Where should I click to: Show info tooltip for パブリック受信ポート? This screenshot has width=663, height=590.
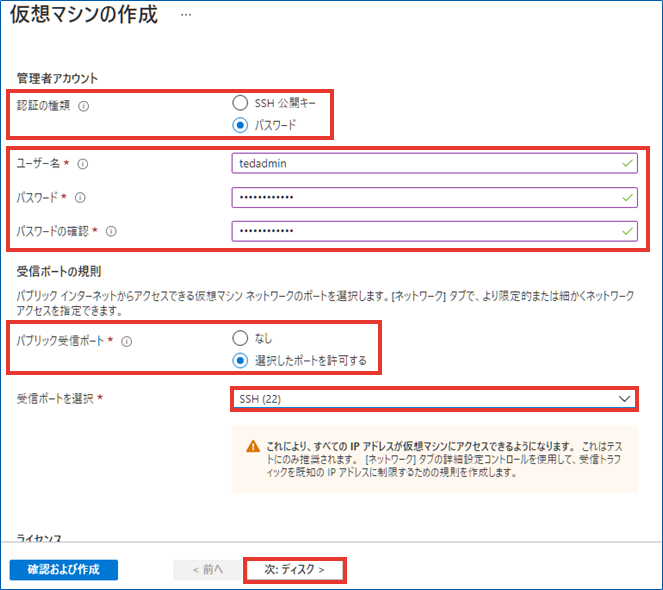(x=127, y=341)
